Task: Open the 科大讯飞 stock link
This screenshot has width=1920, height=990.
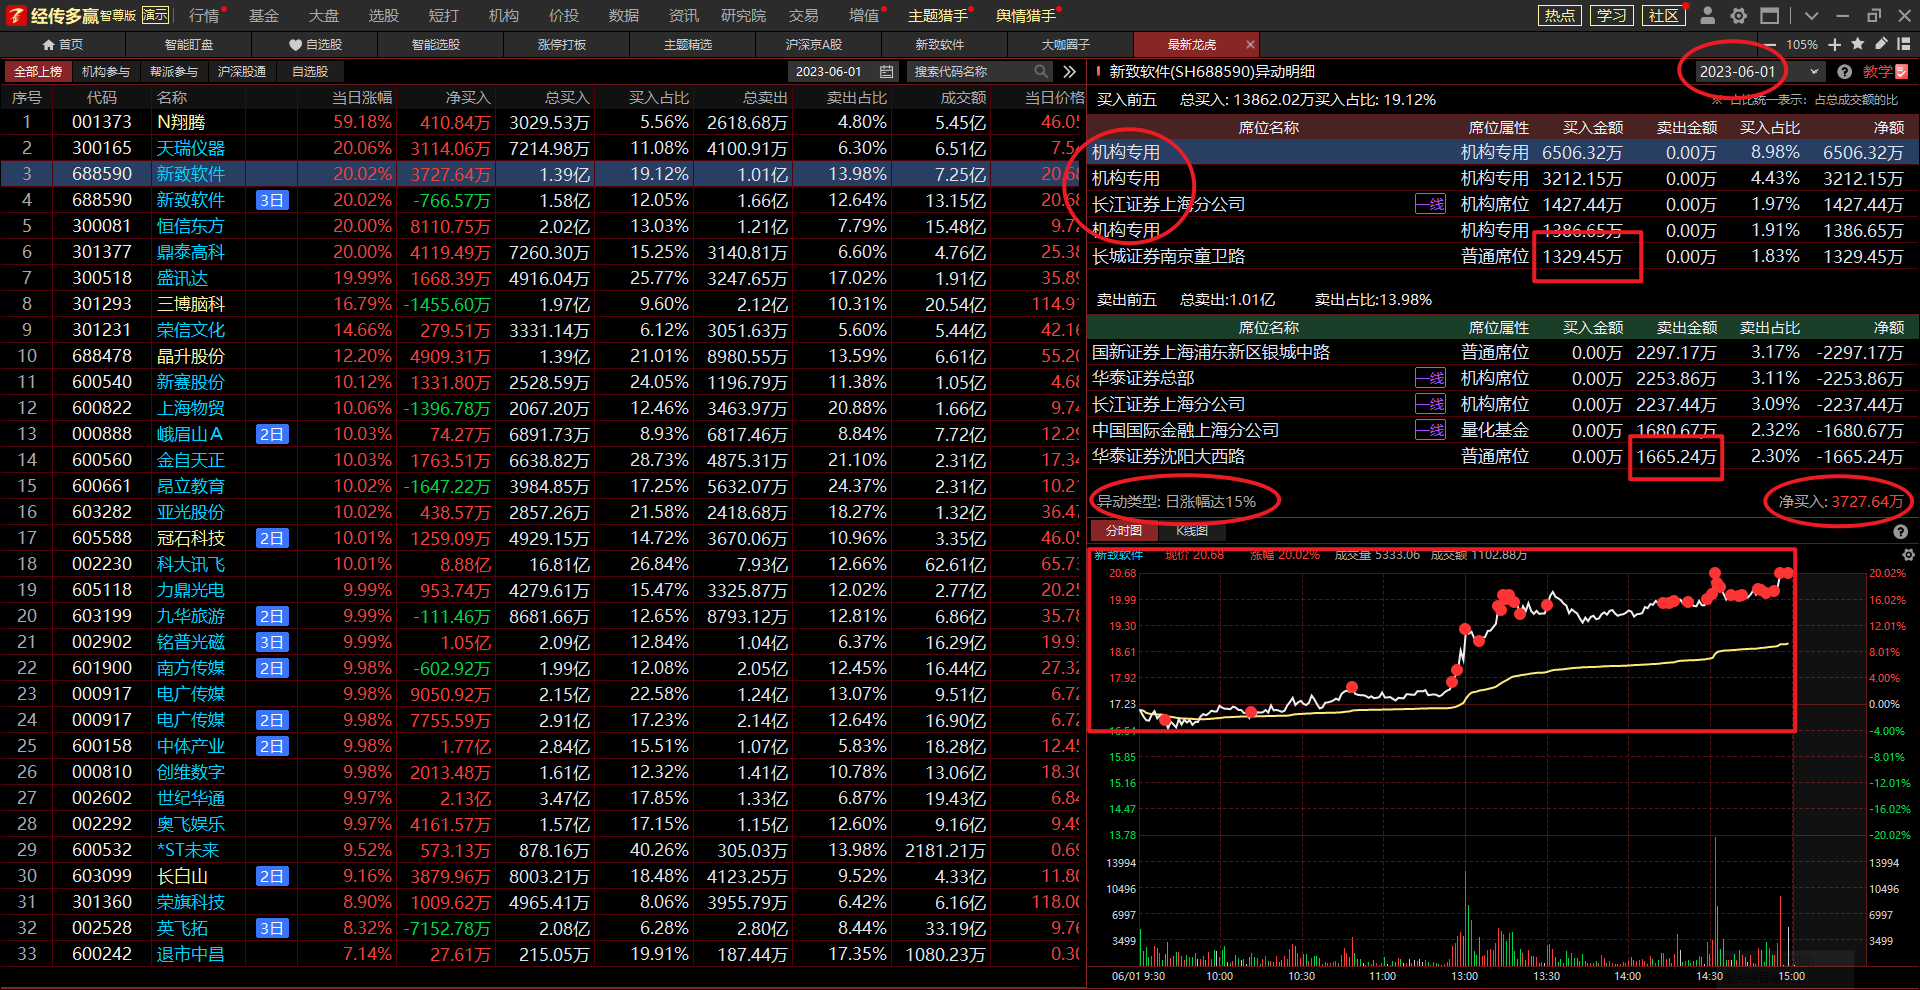Action: click(x=190, y=564)
